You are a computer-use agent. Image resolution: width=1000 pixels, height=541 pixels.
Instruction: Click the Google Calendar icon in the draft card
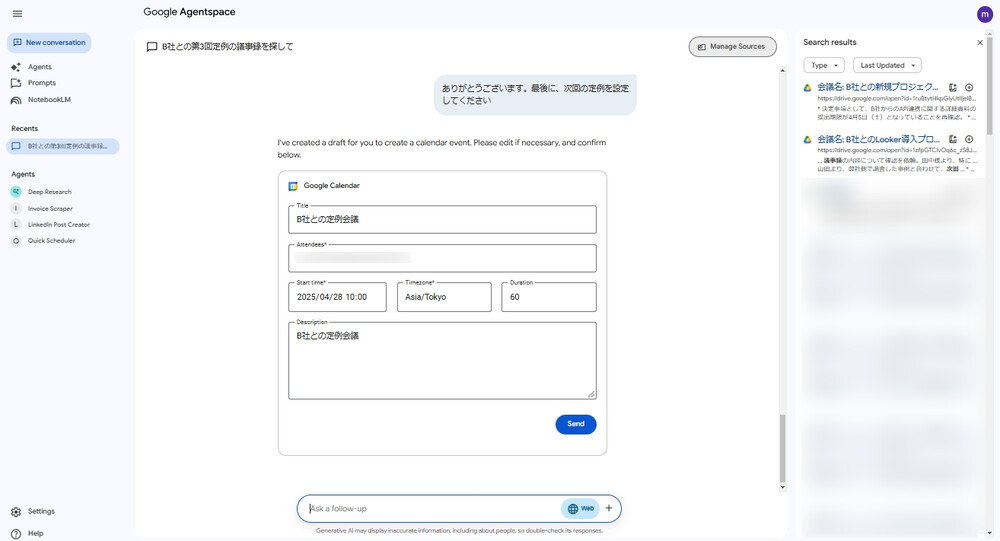[x=293, y=186]
